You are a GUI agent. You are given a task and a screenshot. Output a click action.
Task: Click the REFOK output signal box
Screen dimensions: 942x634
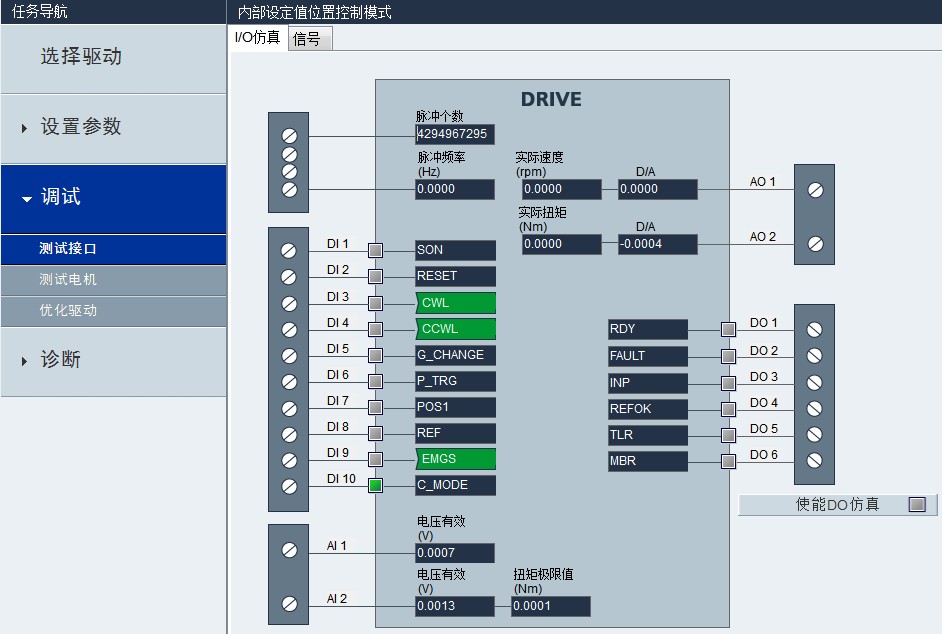(648, 409)
